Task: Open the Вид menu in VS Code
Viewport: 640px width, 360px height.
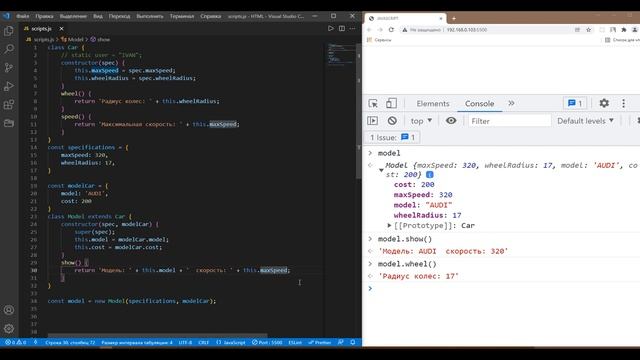Action: point(98,16)
